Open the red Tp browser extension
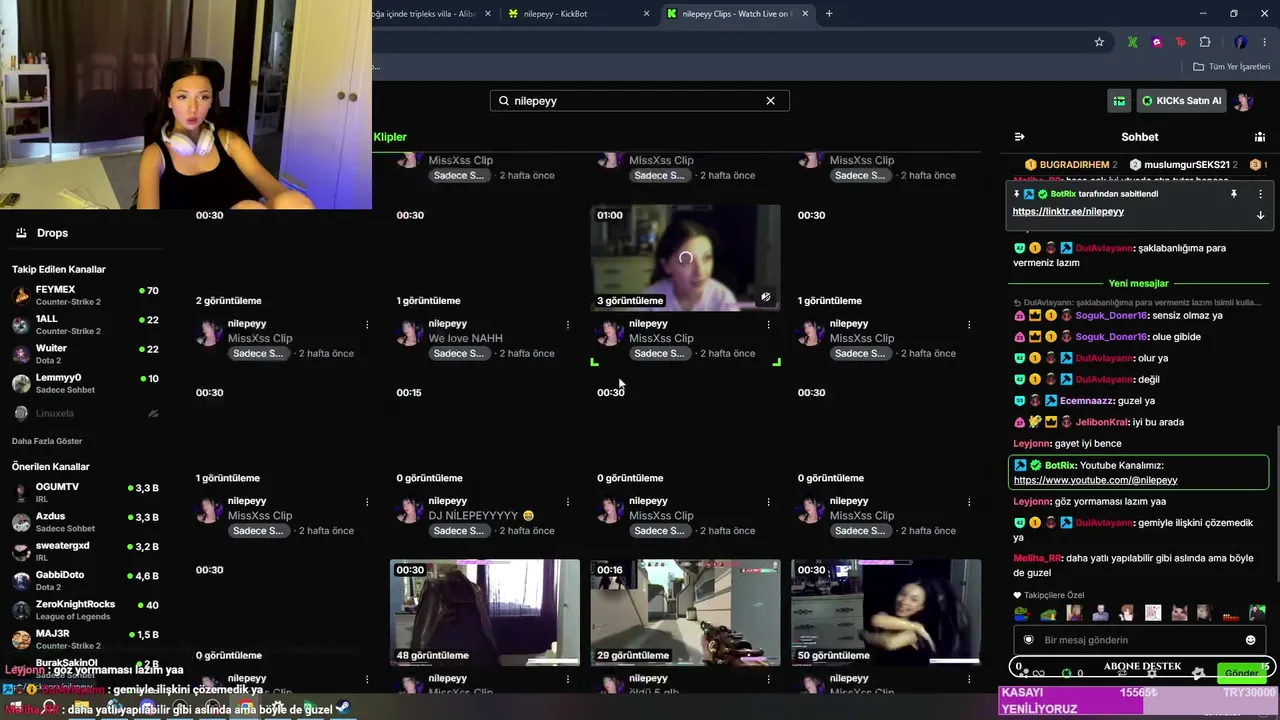The image size is (1280, 720). pyautogui.click(x=1181, y=42)
